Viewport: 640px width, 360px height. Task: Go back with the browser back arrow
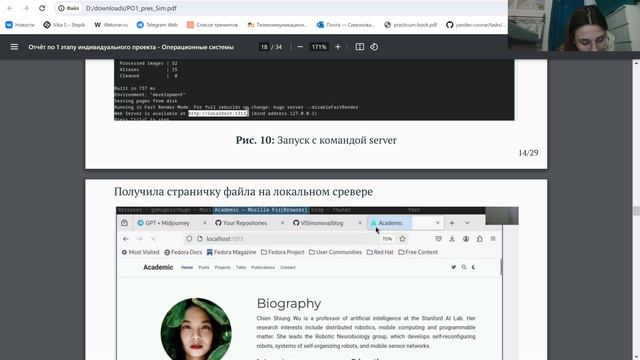(10, 8)
